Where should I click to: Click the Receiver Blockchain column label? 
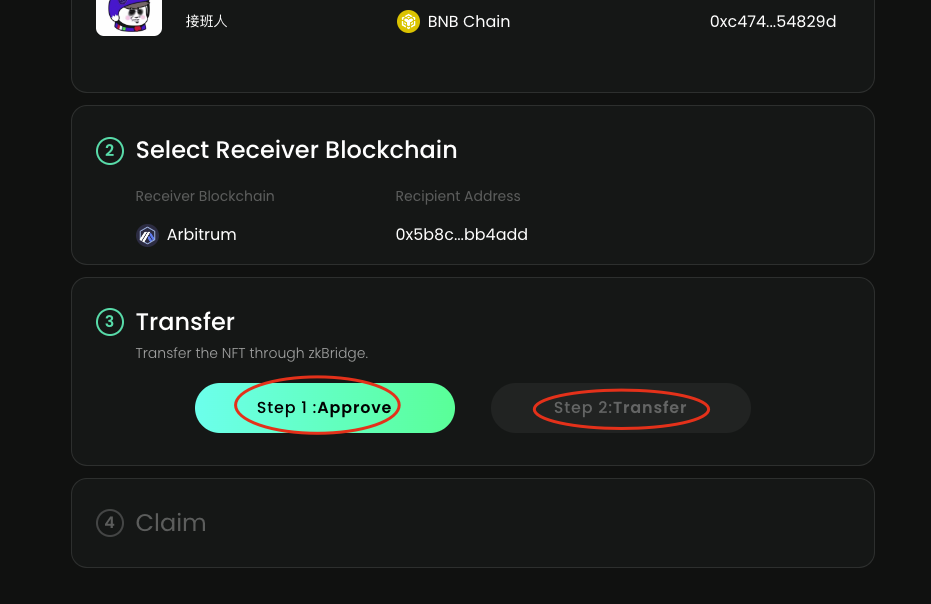pos(205,196)
